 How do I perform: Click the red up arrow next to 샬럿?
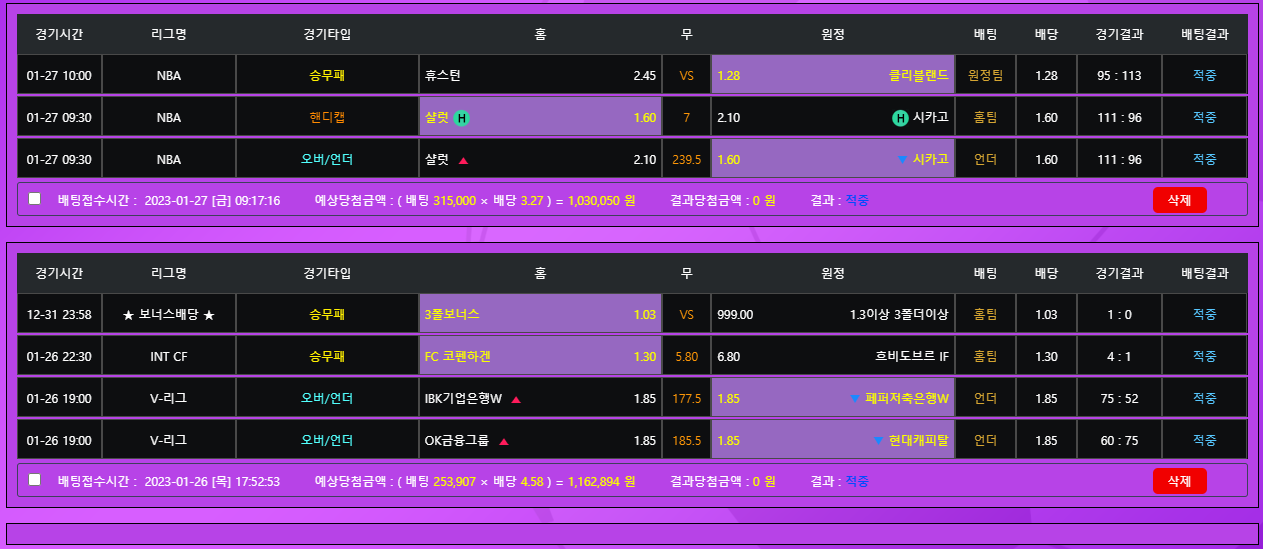(463, 160)
